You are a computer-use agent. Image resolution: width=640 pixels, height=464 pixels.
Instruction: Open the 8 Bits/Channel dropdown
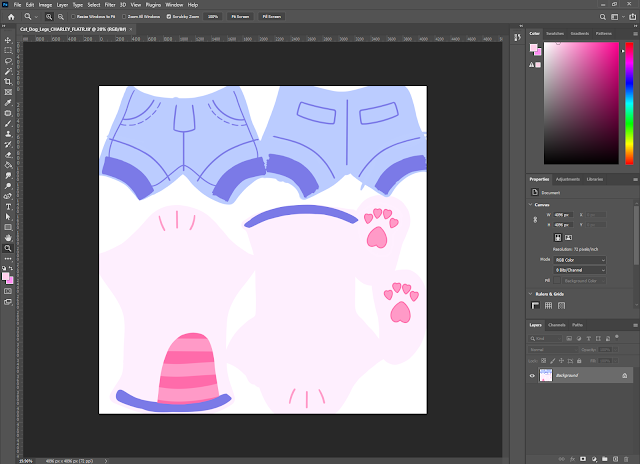580,270
